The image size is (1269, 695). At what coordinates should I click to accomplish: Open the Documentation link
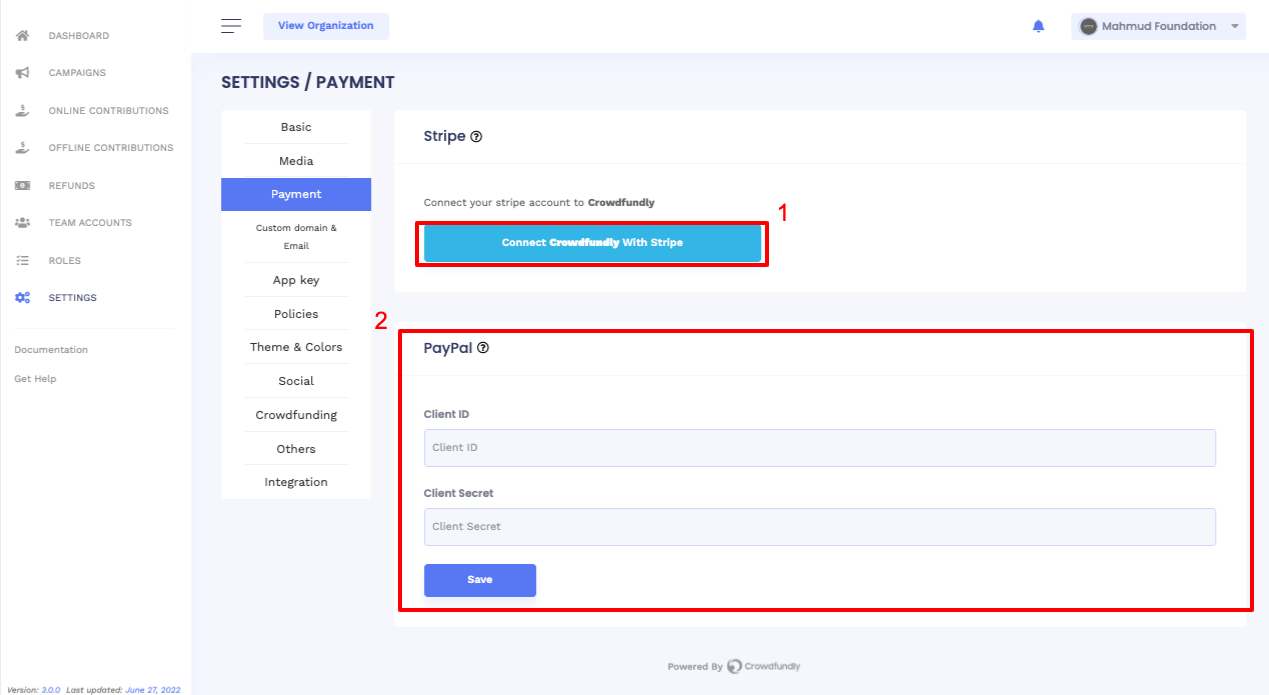pos(51,350)
